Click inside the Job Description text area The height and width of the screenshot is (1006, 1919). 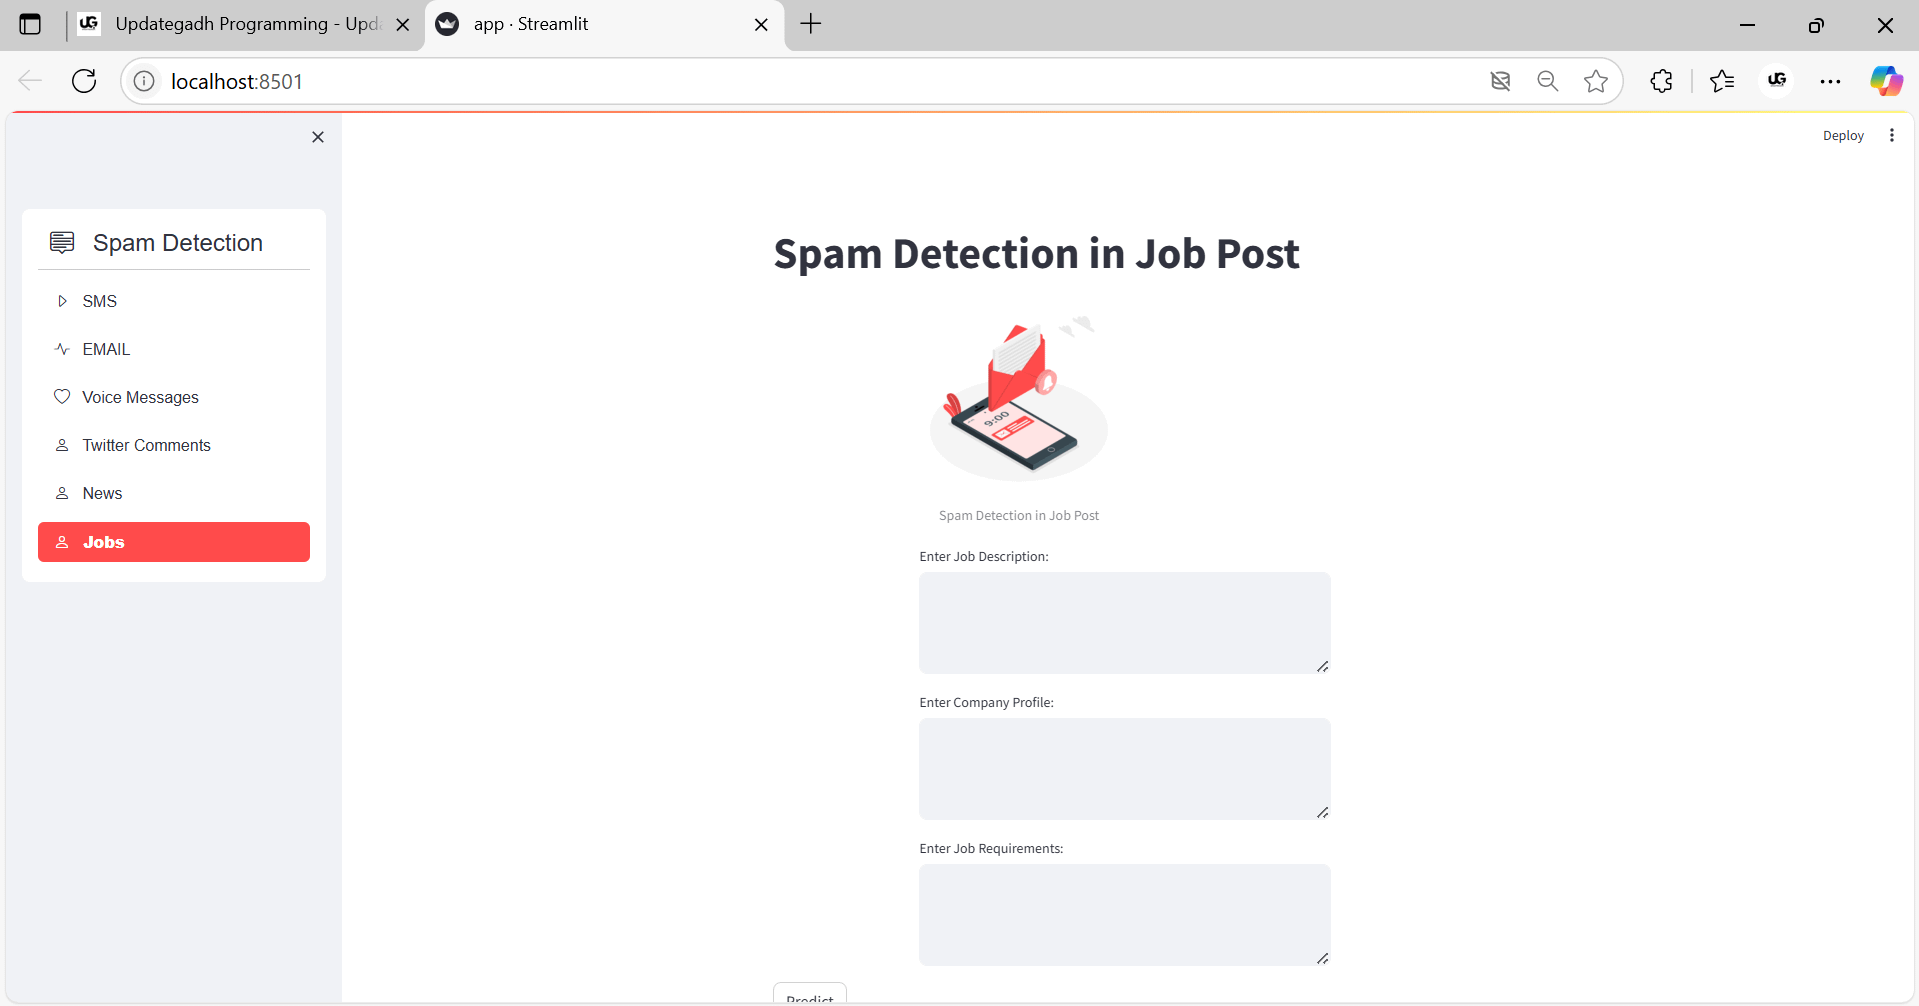tap(1124, 622)
